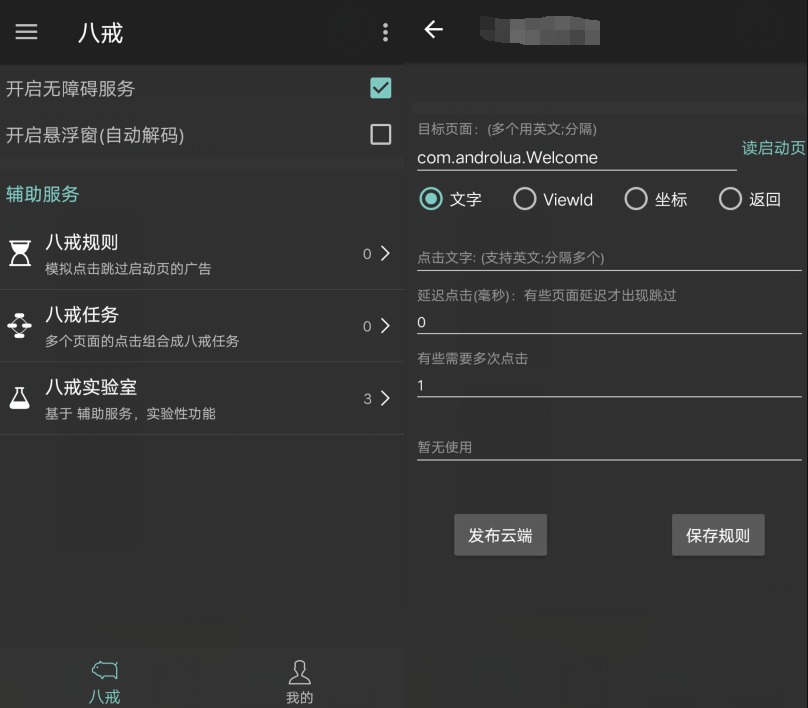The image size is (808, 708).
Task: Enable the 开启悬浮窗(自动解码) checkbox
Action: tap(380, 134)
